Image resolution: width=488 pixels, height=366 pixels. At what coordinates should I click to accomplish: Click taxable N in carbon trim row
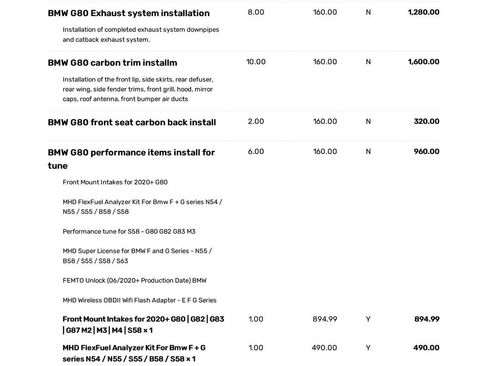coord(368,62)
